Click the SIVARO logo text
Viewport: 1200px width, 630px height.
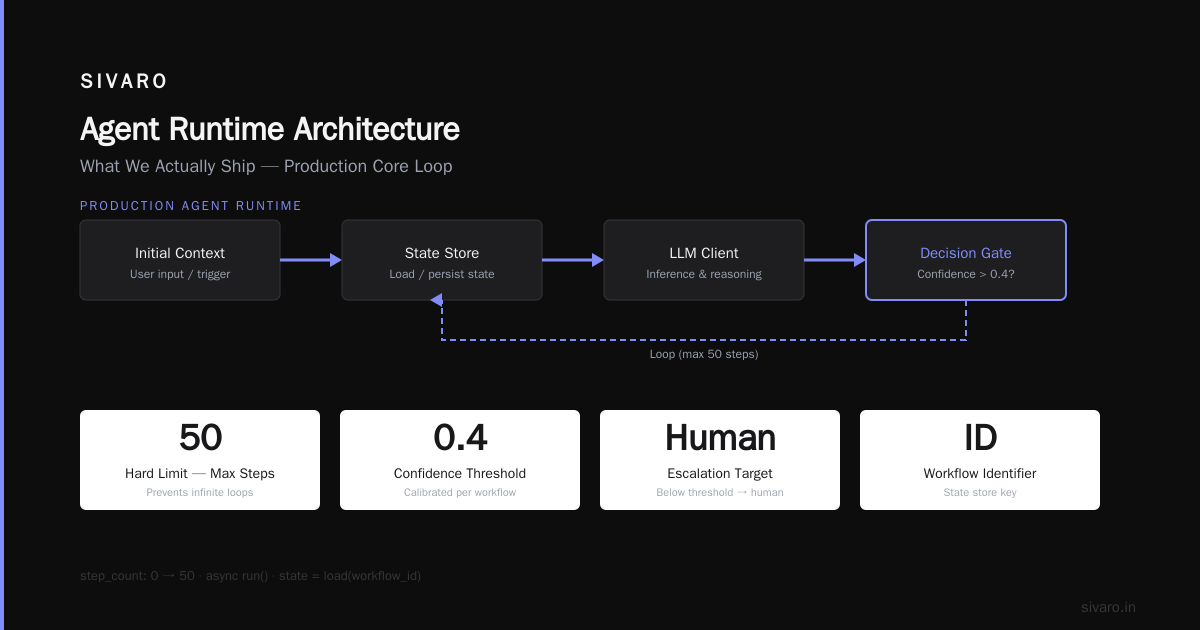pos(124,82)
